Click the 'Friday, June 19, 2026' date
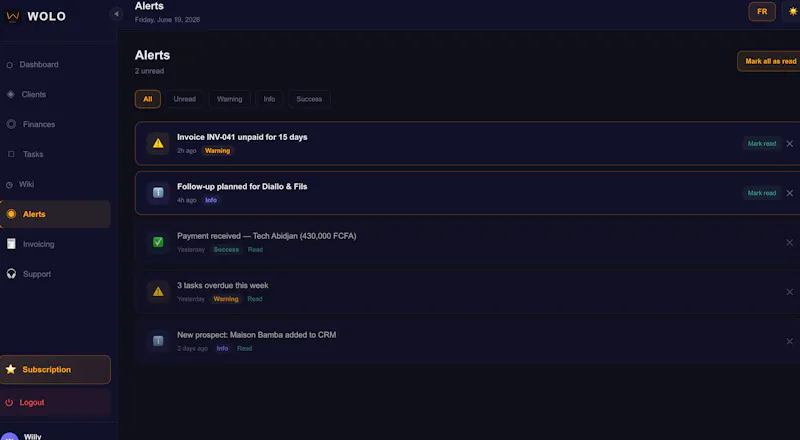 pos(167,20)
